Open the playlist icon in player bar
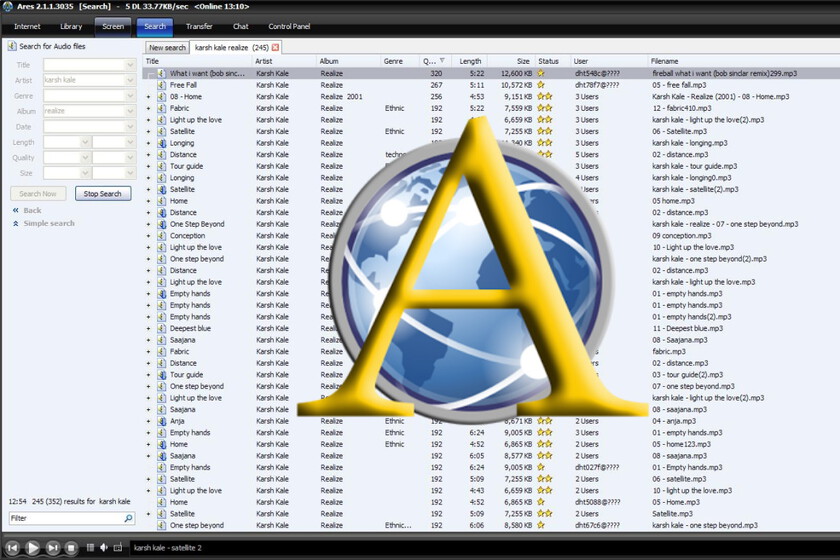This screenshot has width=840, height=560. 90,547
